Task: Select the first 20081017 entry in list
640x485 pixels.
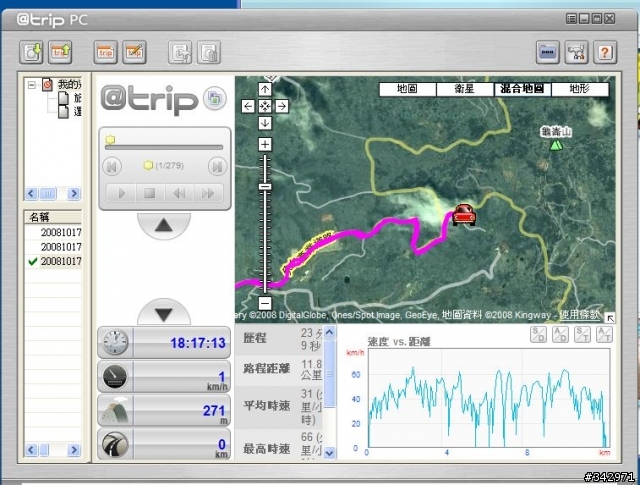Action: pos(53,232)
